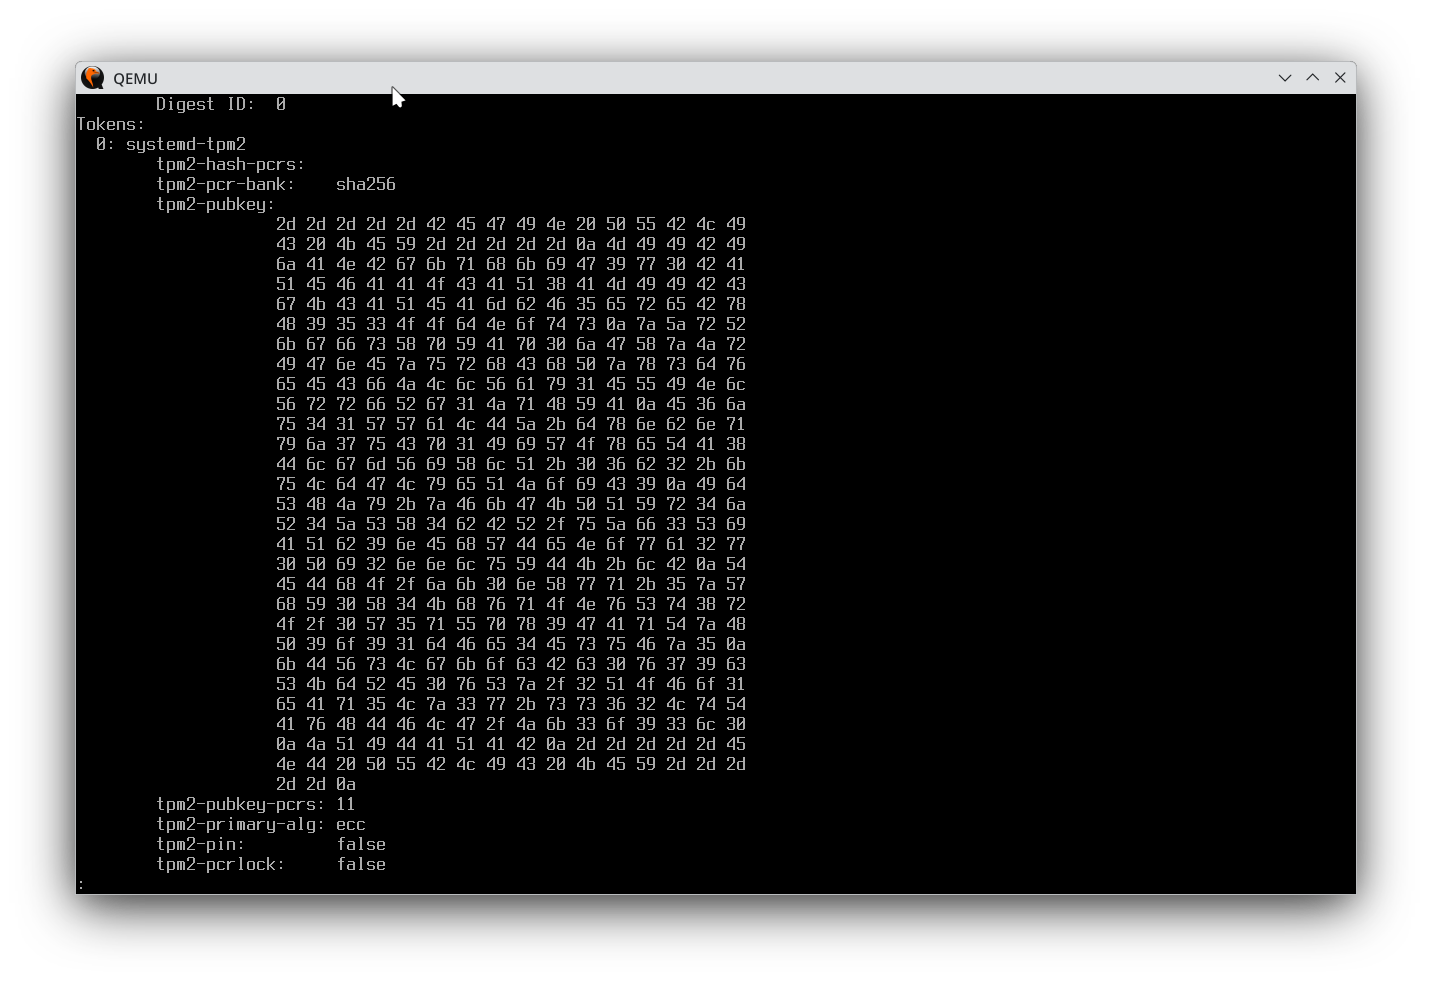Click the 'tpm2-hash-pcrs:' label
Screen dimensions: 1432x983
[x=231, y=164]
